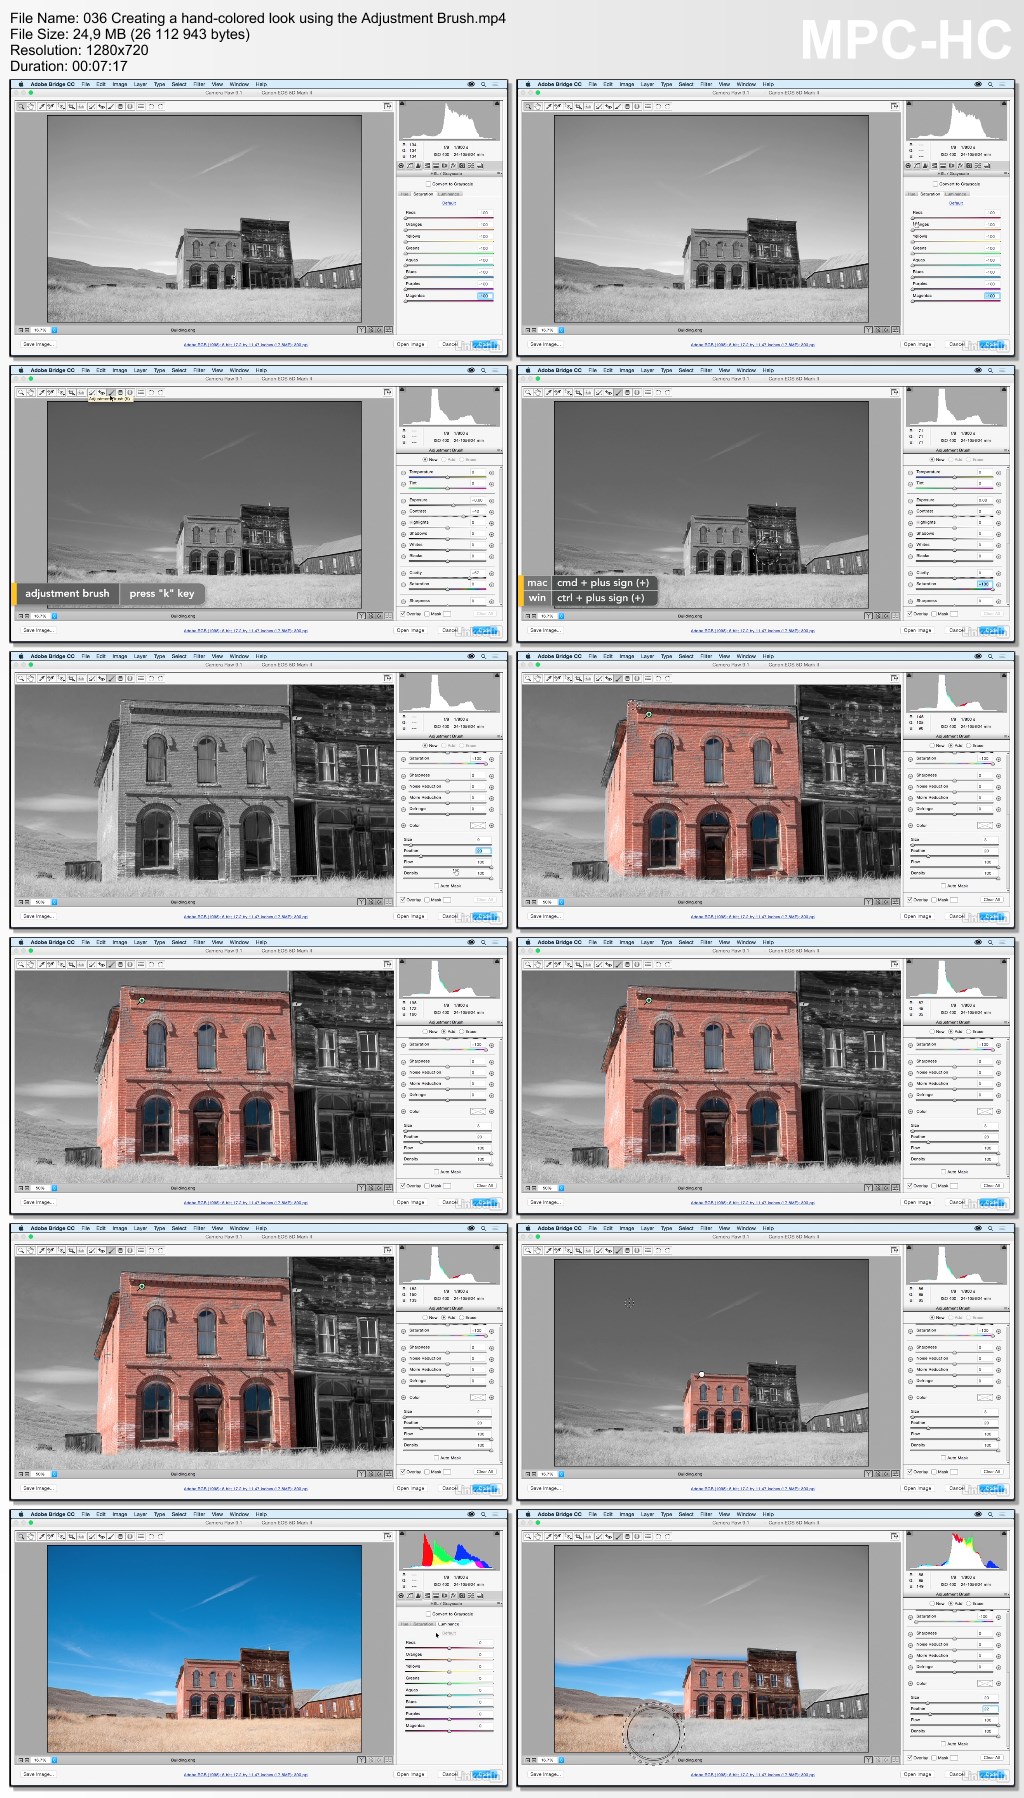Image resolution: width=1024 pixels, height=1798 pixels.
Task: Toggle shadow clipping warning in 'cmd + plus sign' frame
Action: pos(908,389)
